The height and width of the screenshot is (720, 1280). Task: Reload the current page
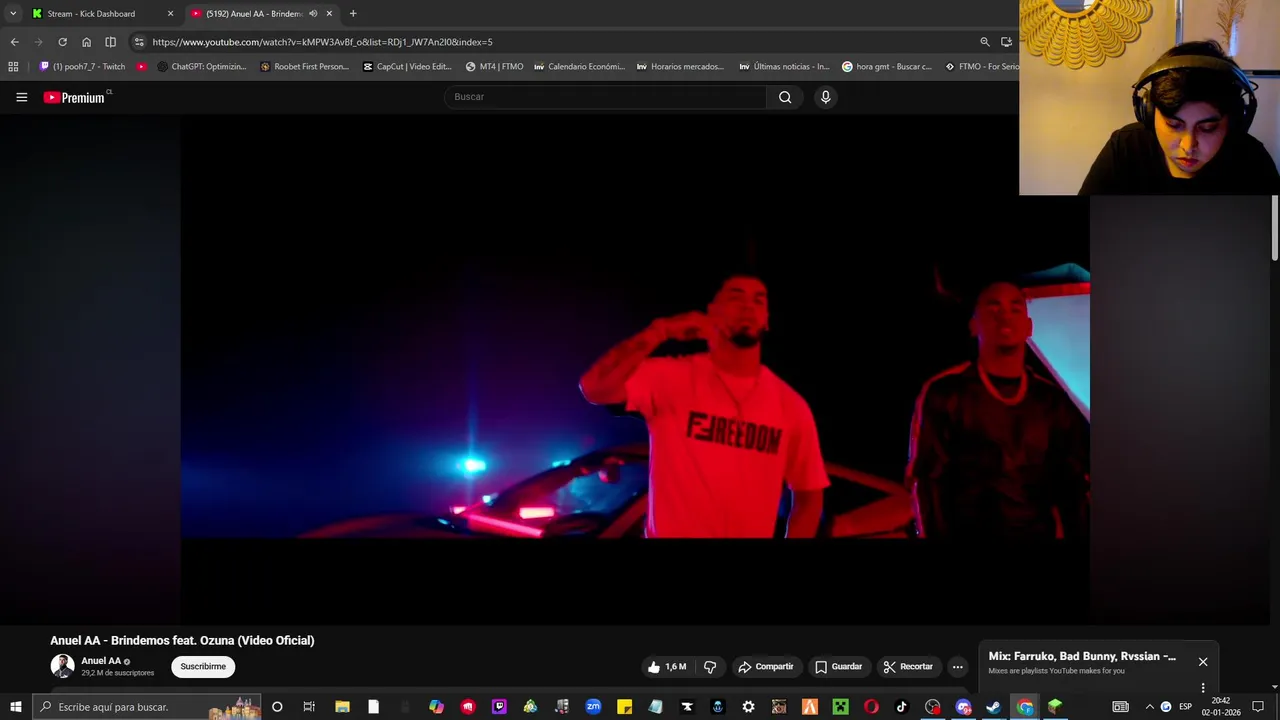pyautogui.click(x=62, y=42)
